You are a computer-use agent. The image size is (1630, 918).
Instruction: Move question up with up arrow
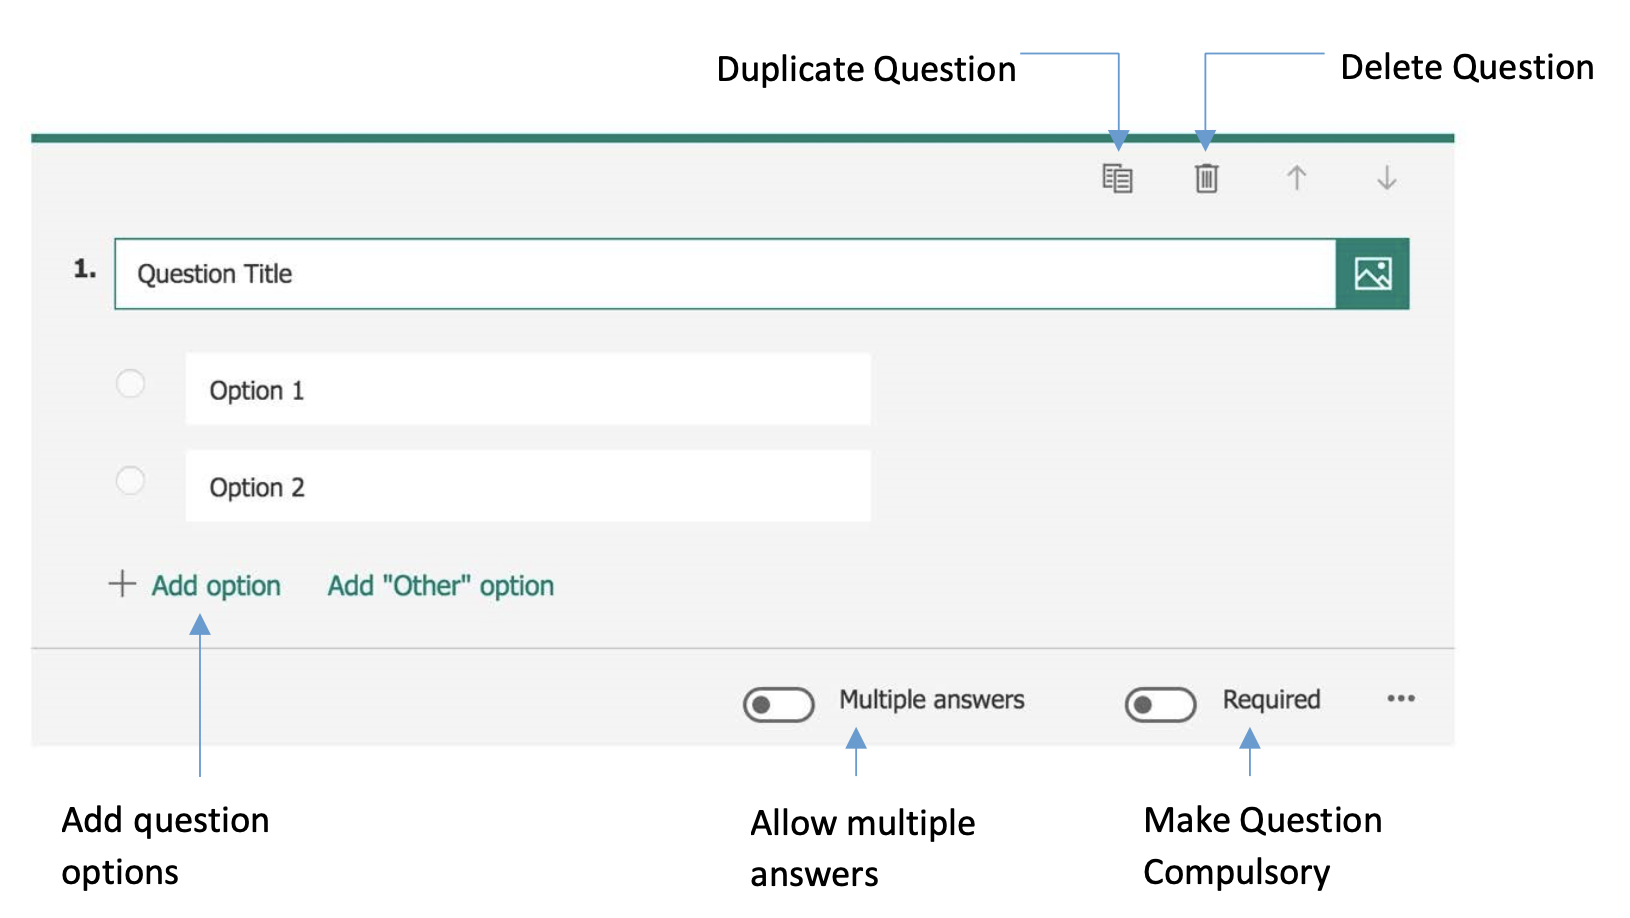(x=1296, y=179)
